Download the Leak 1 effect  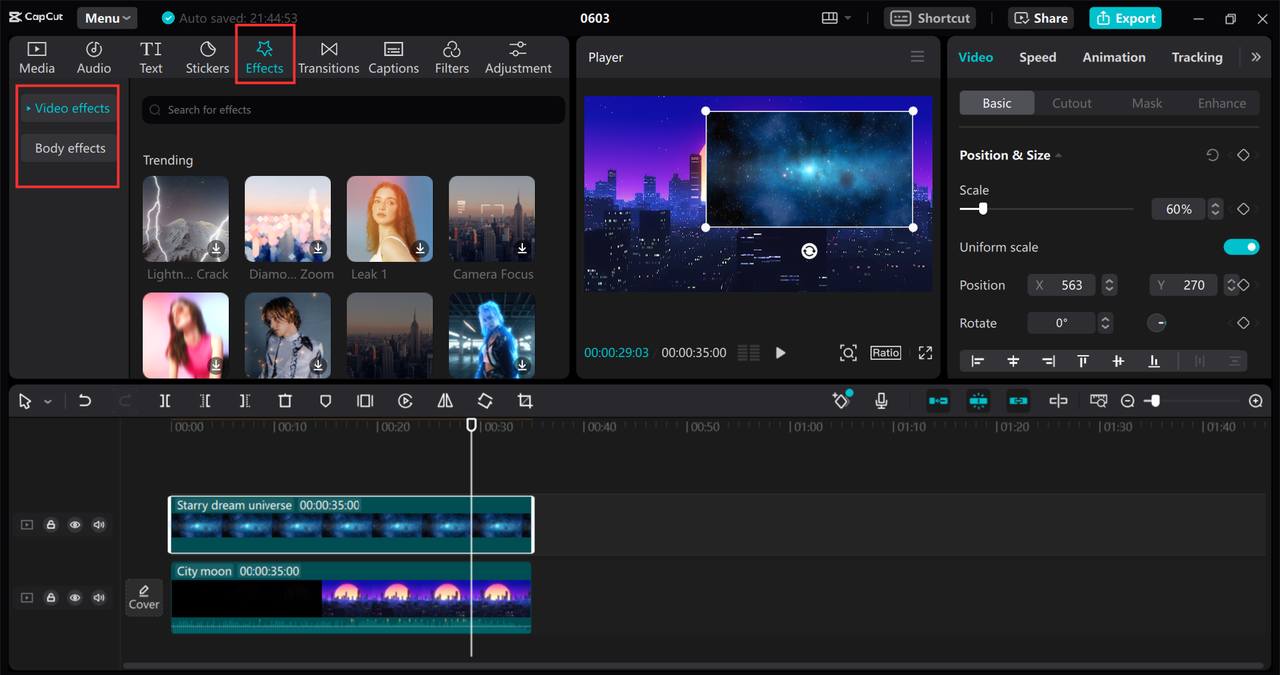(420, 249)
